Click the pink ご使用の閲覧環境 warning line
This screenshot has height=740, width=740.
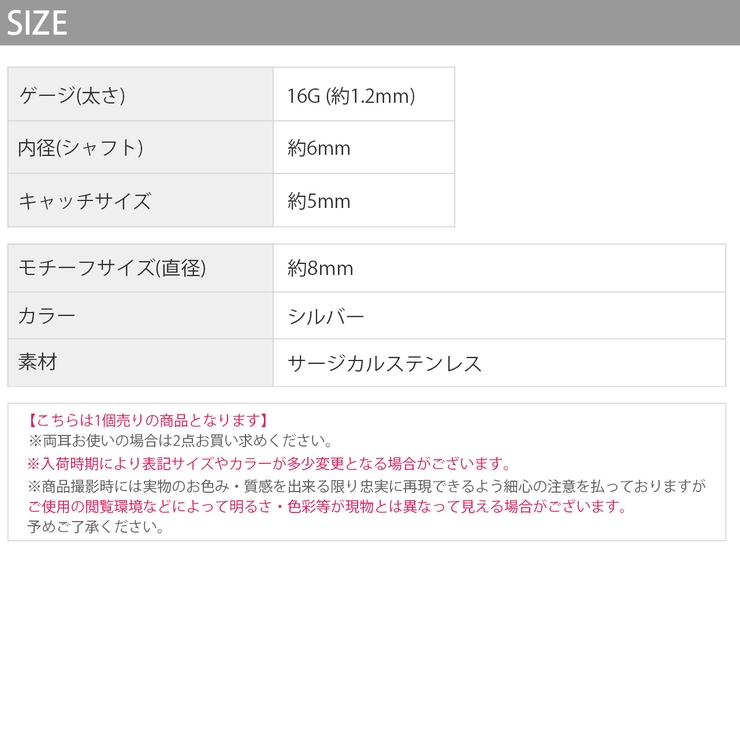tap(327, 506)
